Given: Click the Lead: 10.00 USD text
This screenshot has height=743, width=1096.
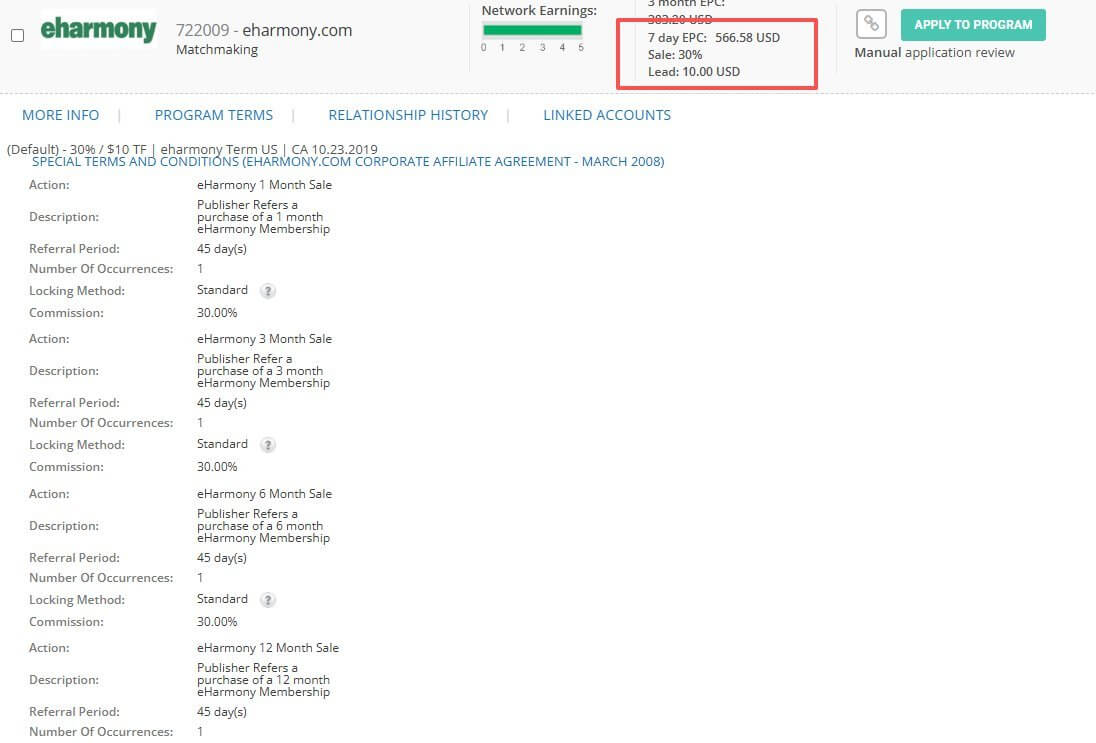Looking at the screenshot, I should coord(694,71).
